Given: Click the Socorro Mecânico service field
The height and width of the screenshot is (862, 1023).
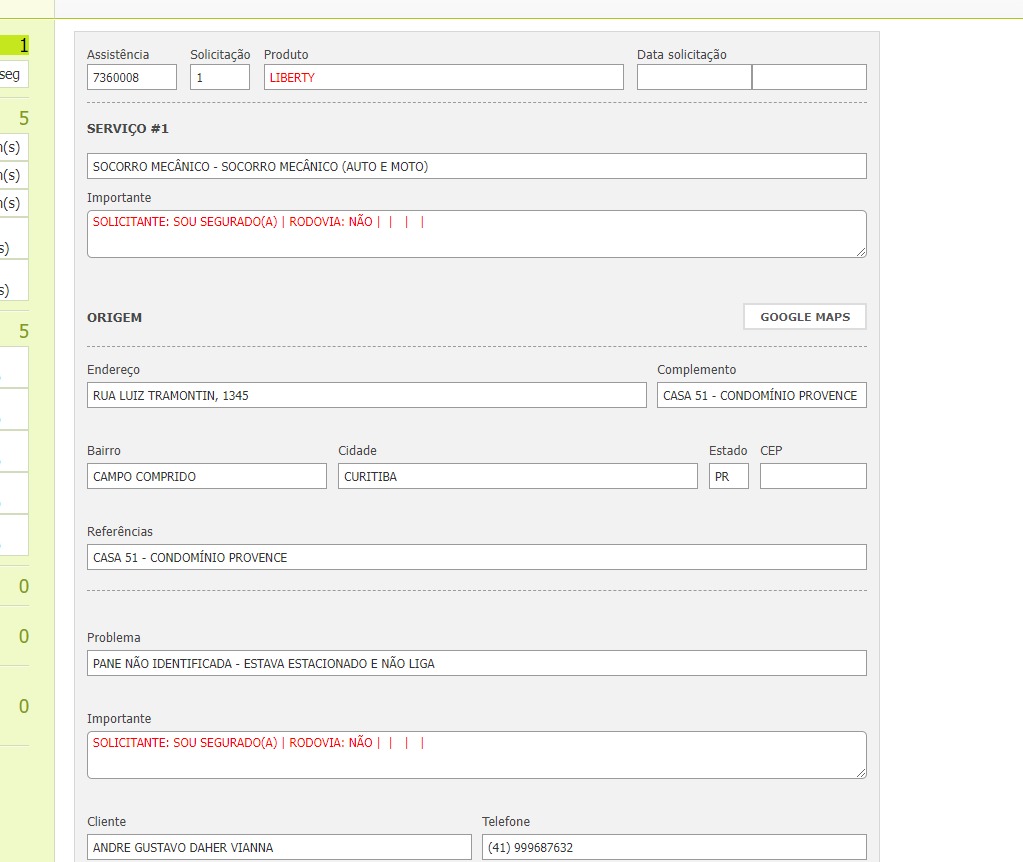Looking at the screenshot, I should pos(476,166).
